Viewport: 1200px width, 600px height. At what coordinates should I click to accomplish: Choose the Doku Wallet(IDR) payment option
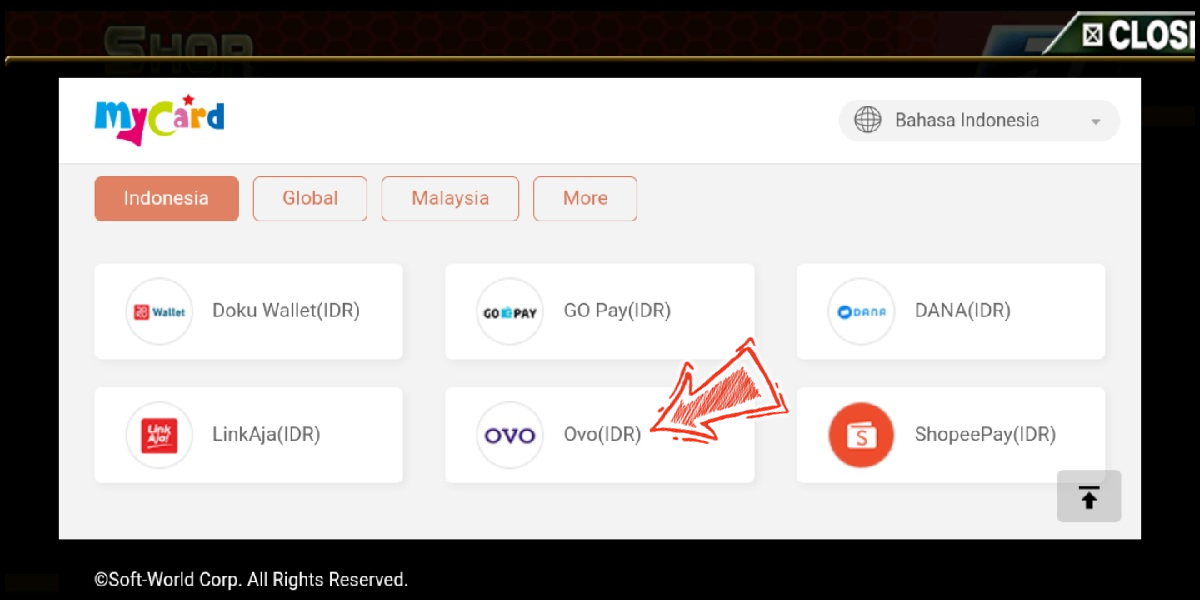coord(249,311)
